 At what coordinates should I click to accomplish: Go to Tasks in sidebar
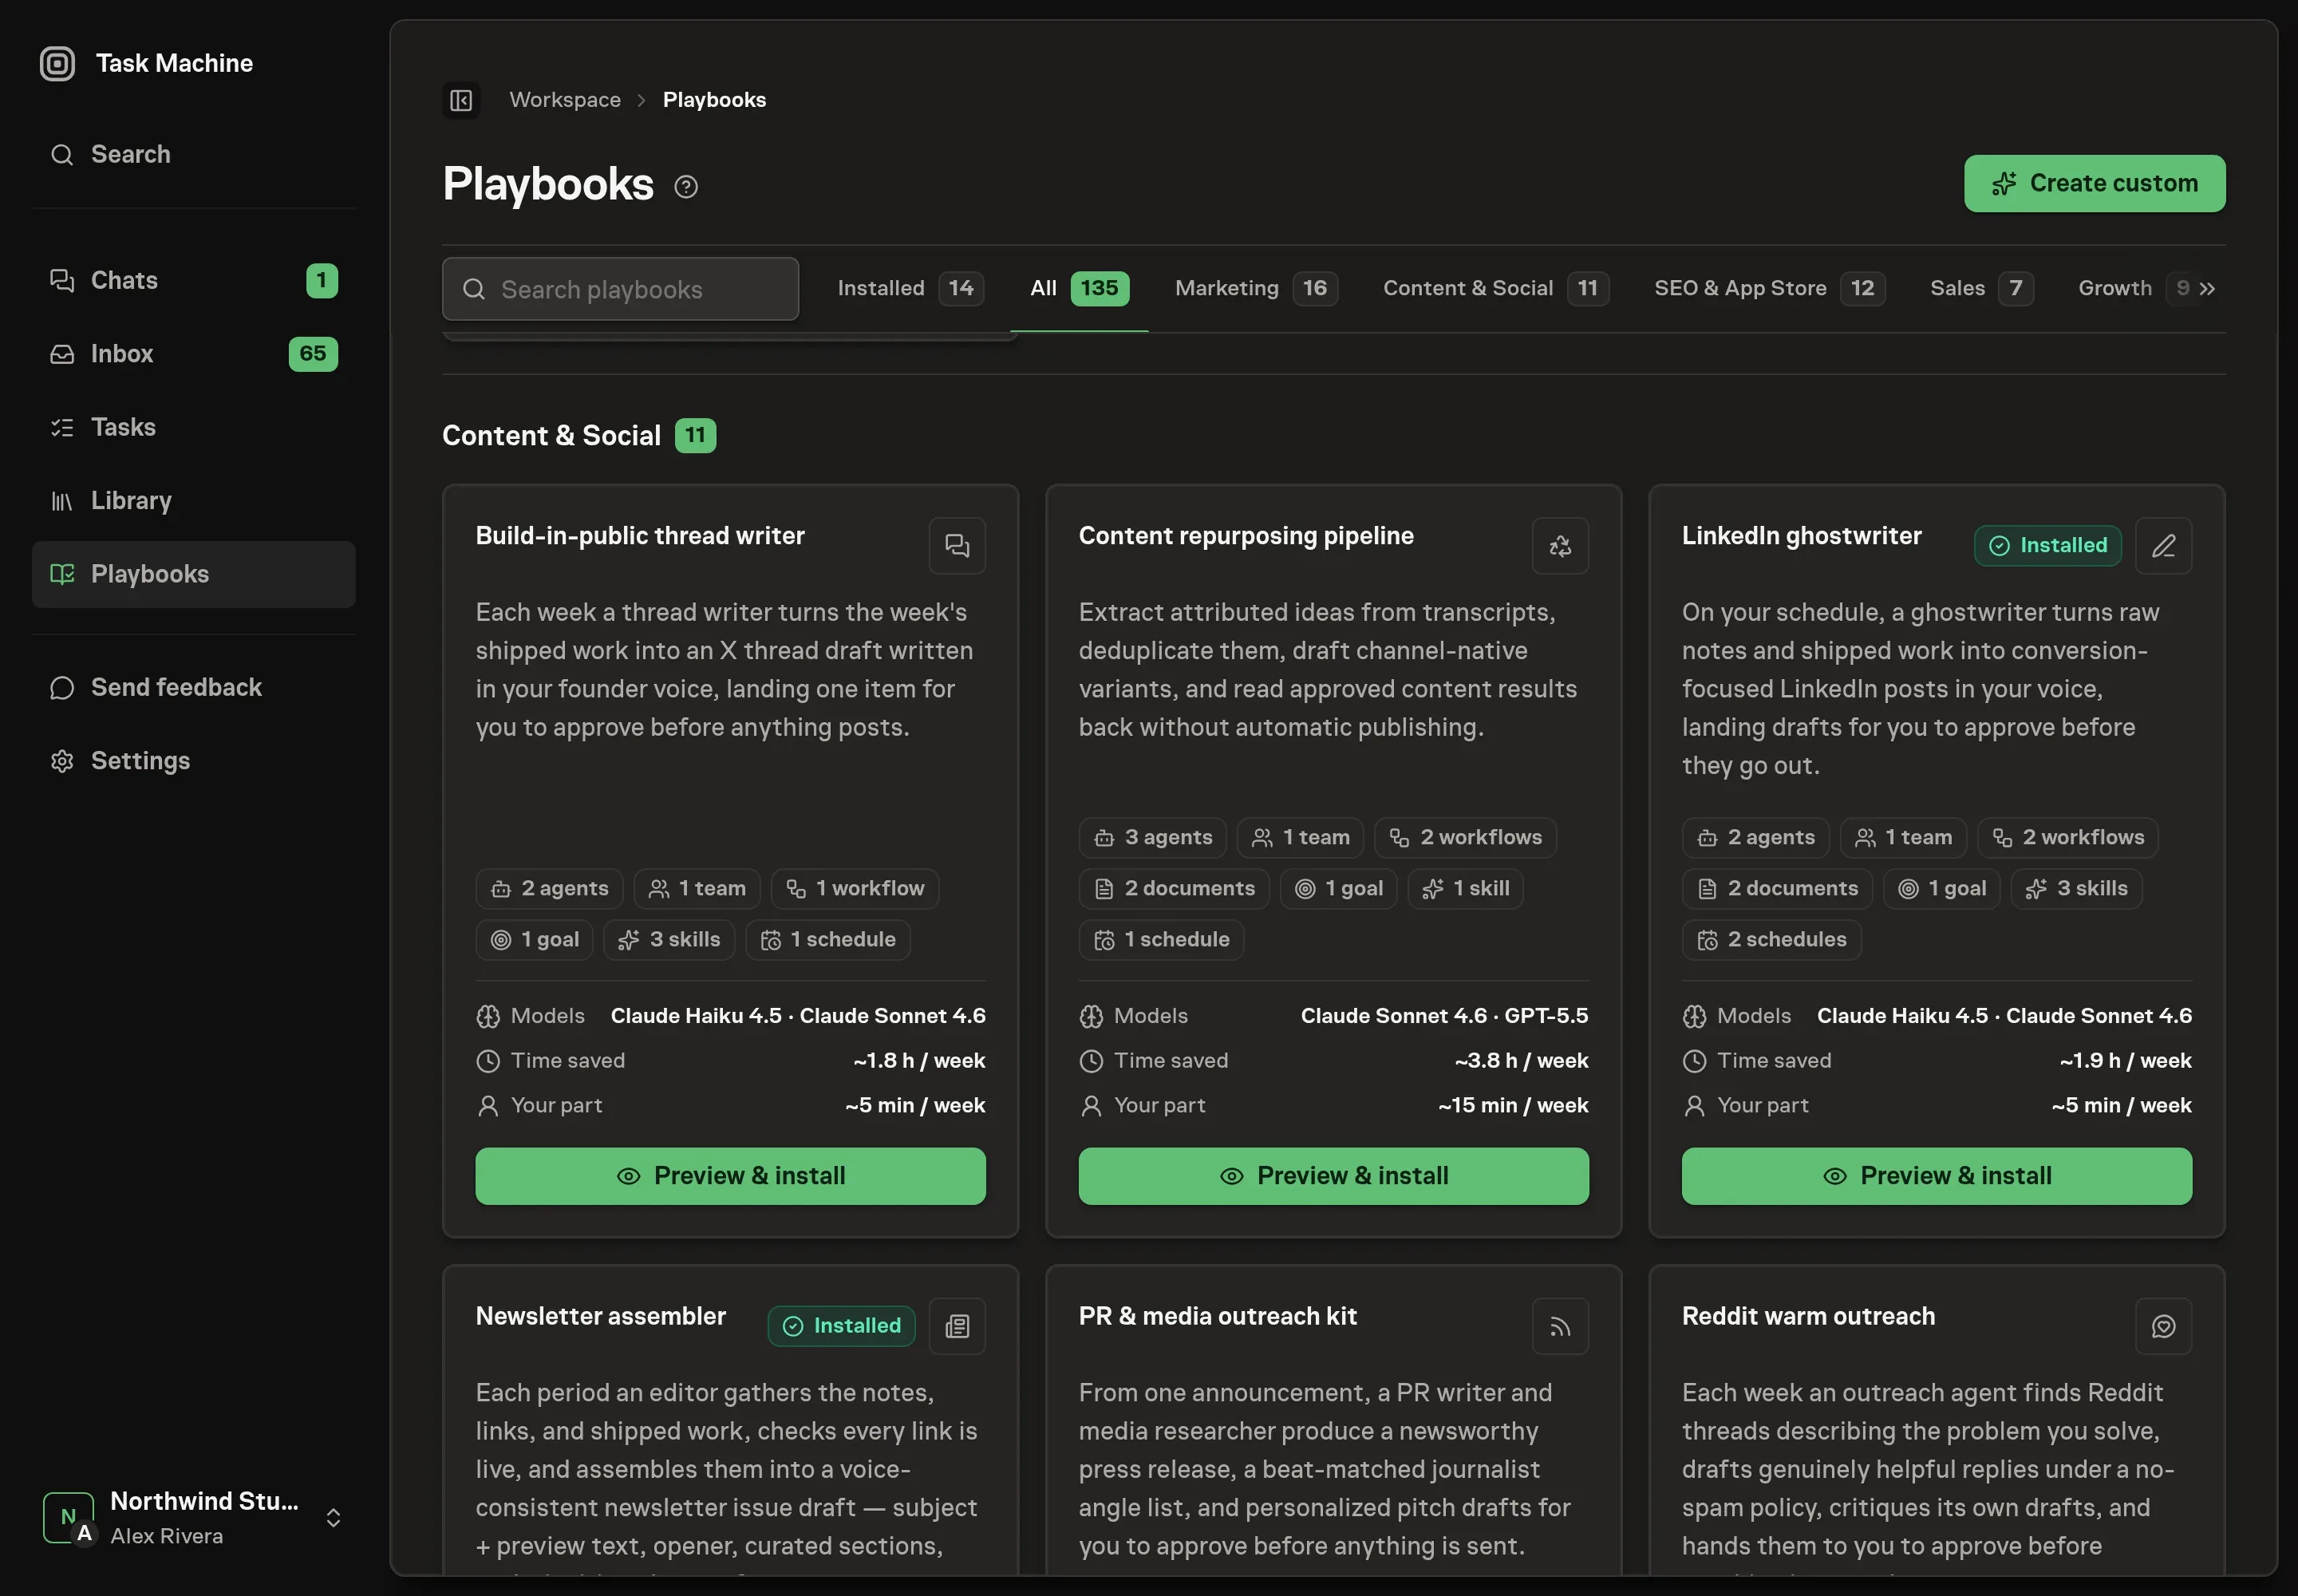194,427
